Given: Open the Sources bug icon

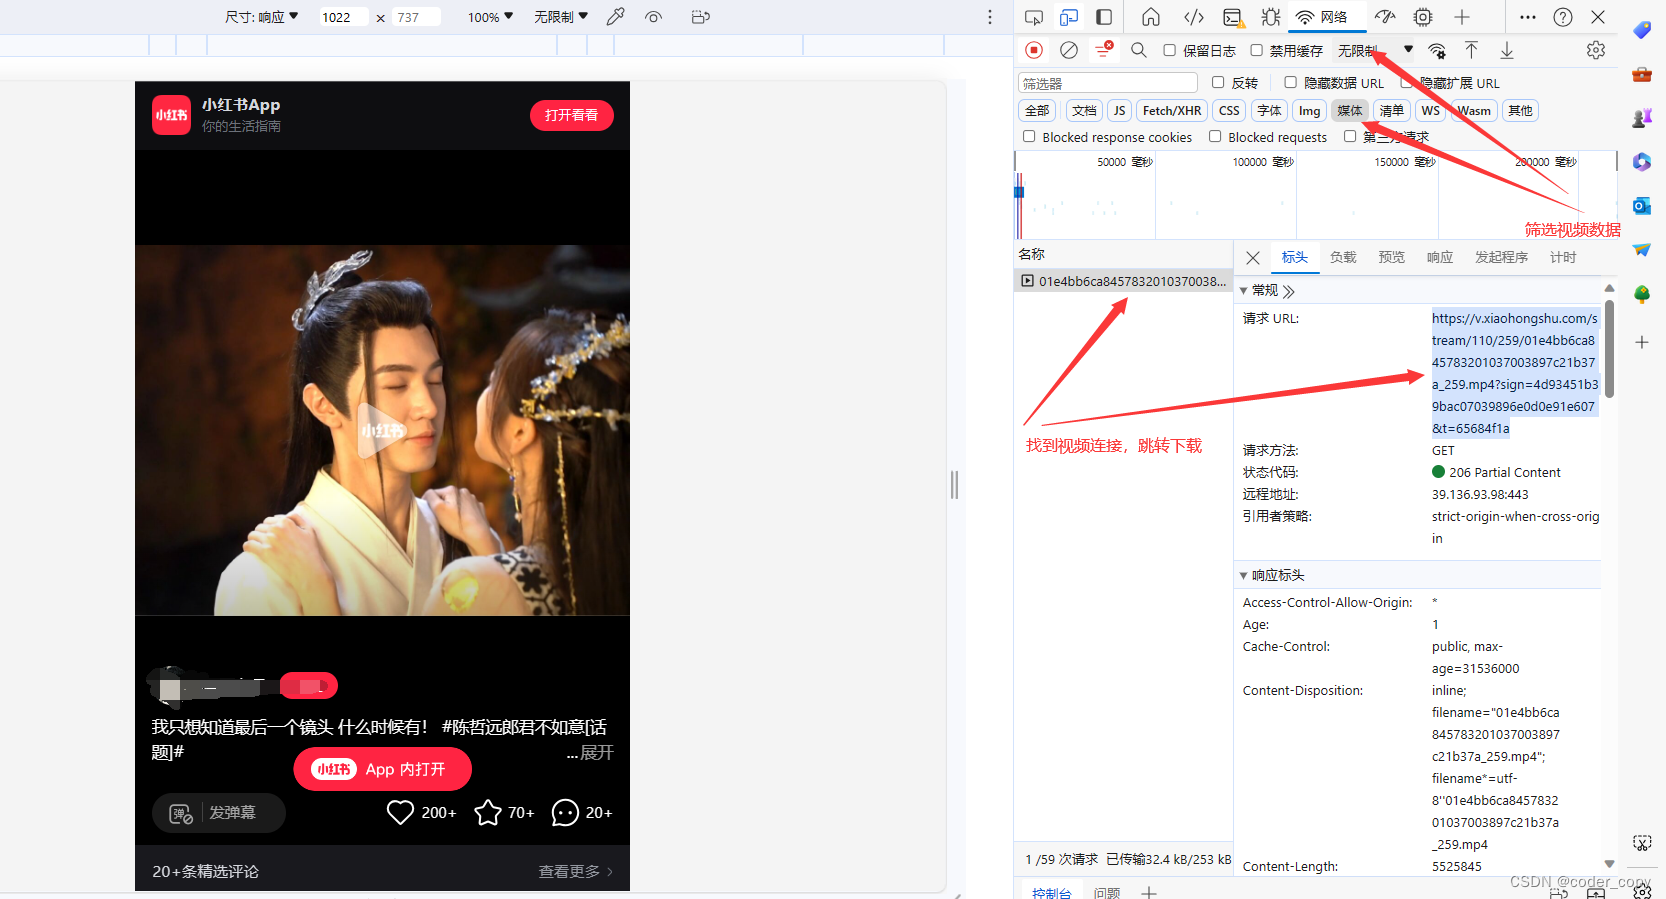Looking at the screenshot, I should point(1271,17).
